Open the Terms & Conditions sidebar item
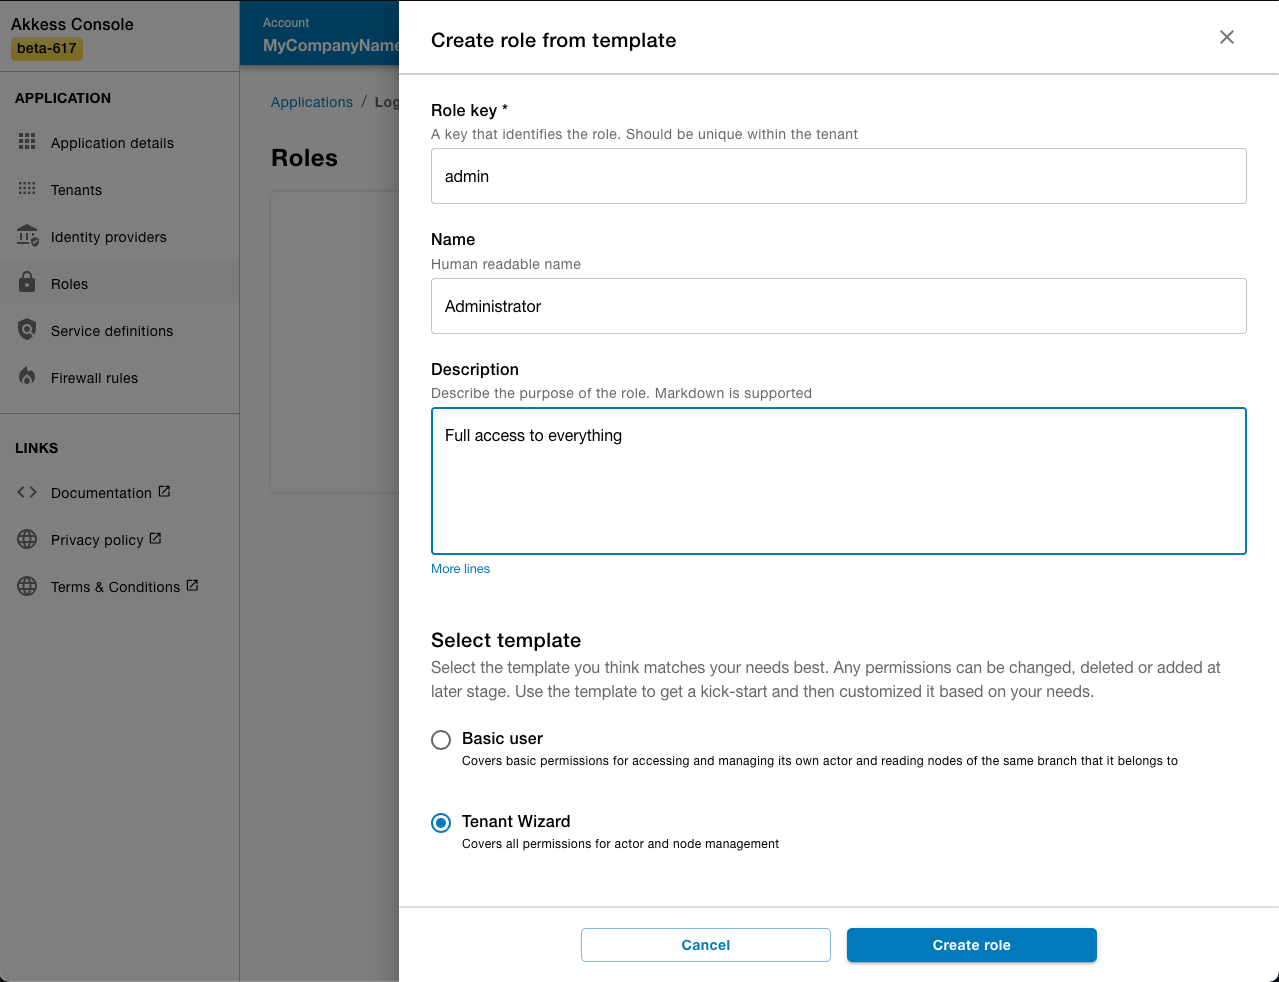Screen dimensions: 1279x982 coord(116,587)
